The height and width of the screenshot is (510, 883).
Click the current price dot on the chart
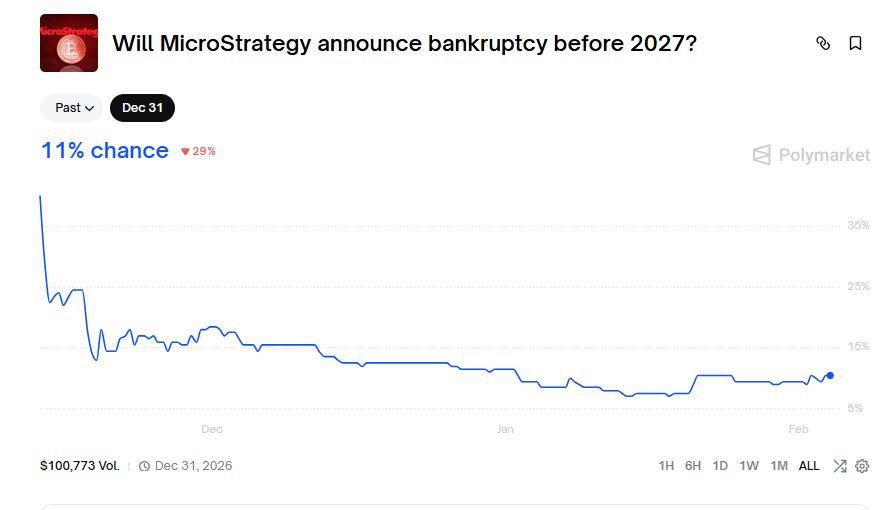tap(830, 376)
